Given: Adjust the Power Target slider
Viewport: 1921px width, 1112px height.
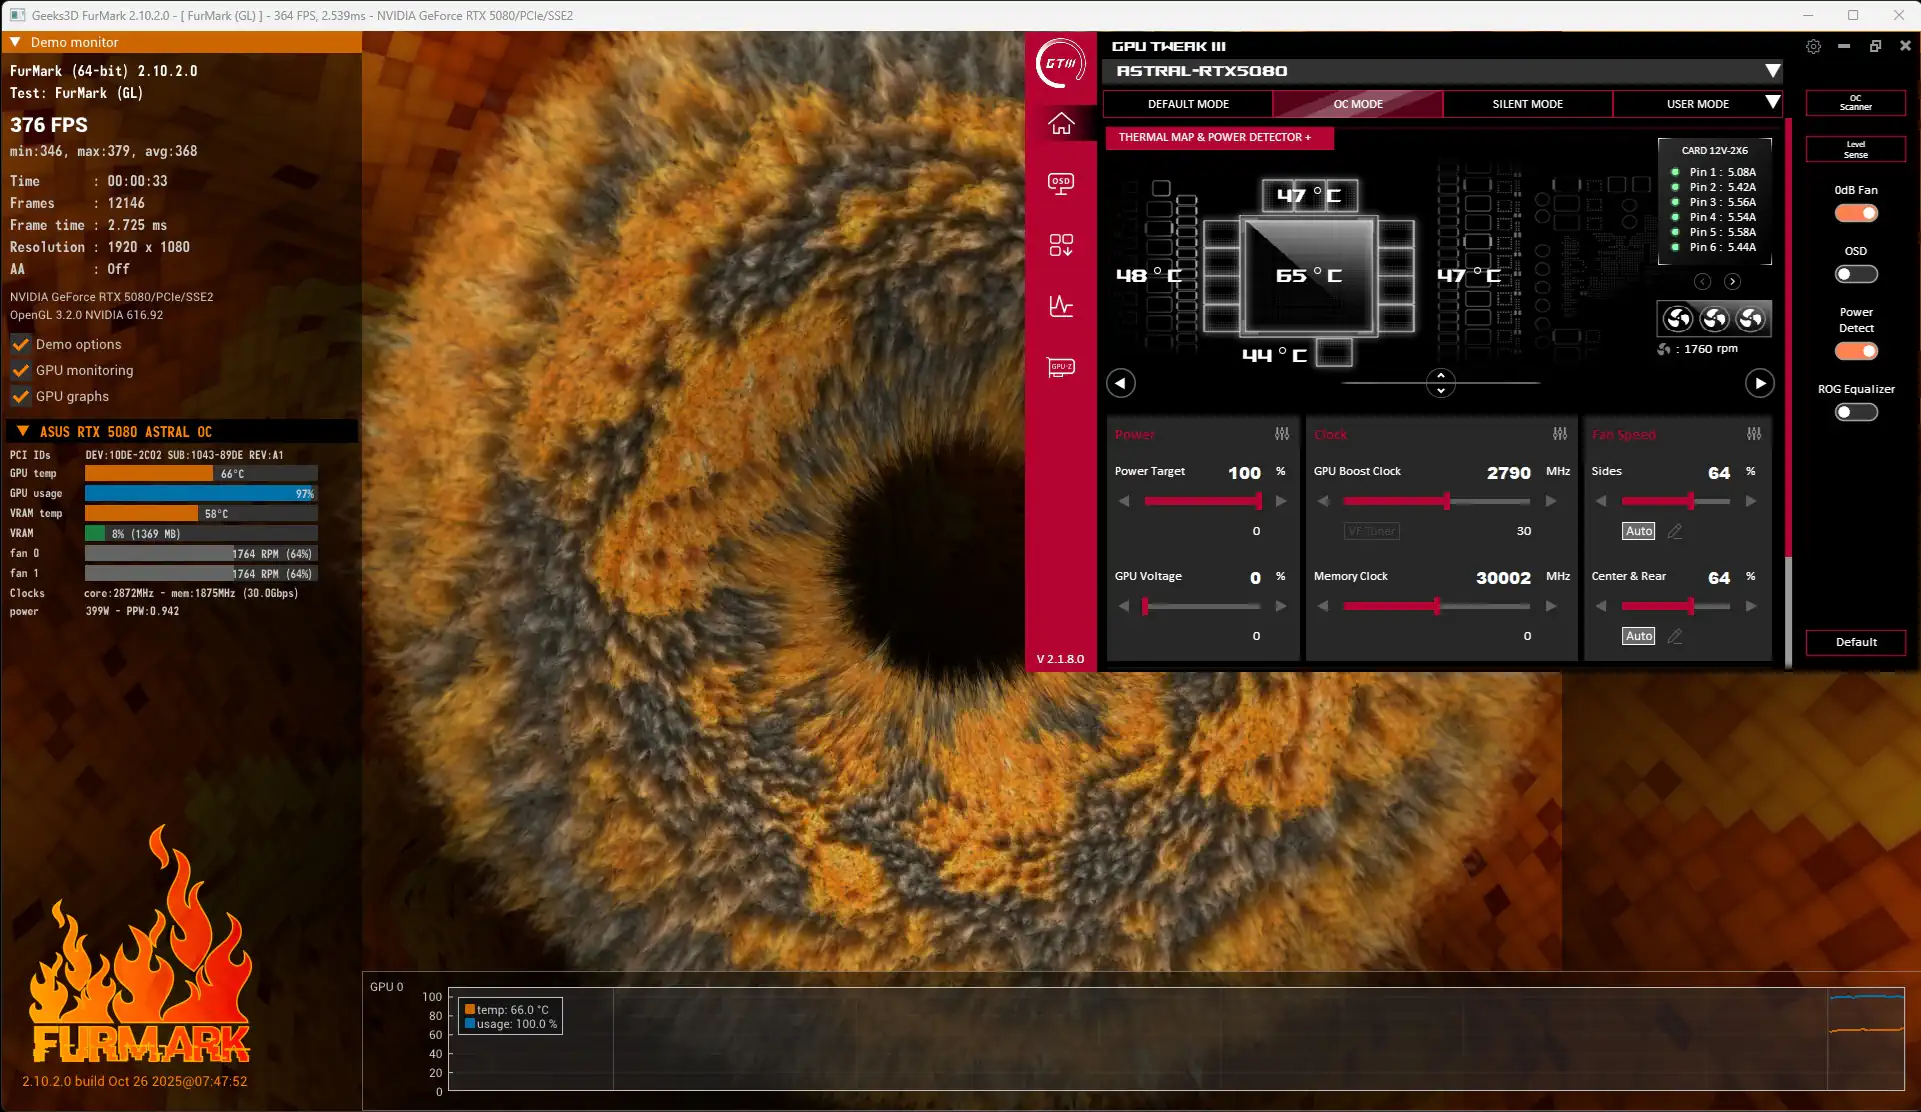Looking at the screenshot, I should tap(1202, 501).
